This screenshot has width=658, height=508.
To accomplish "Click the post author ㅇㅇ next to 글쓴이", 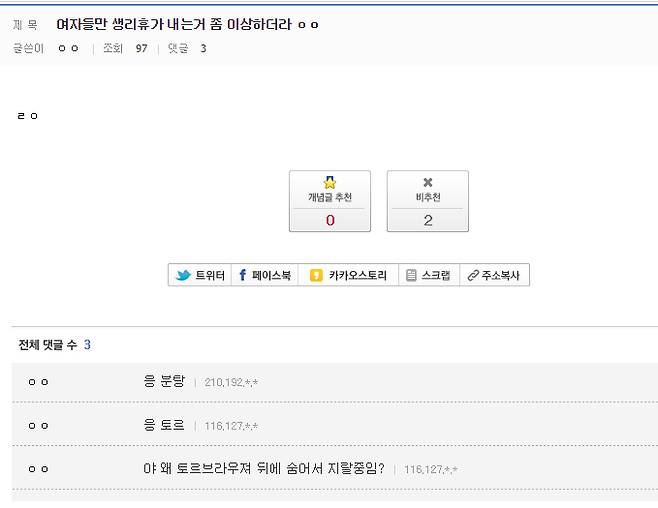I will [68, 48].
